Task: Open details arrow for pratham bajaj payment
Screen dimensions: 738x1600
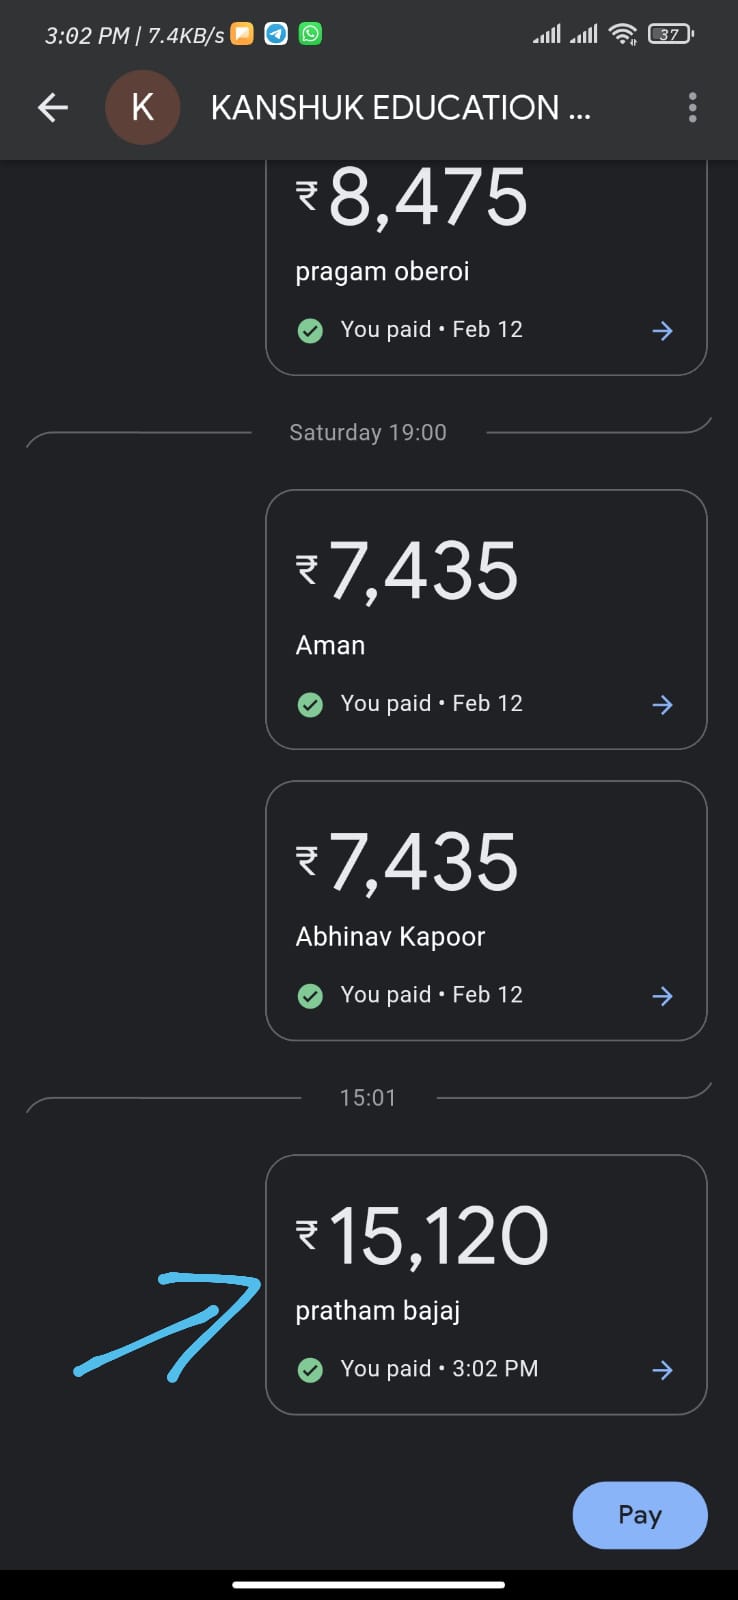Action: click(x=662, y=1370)
